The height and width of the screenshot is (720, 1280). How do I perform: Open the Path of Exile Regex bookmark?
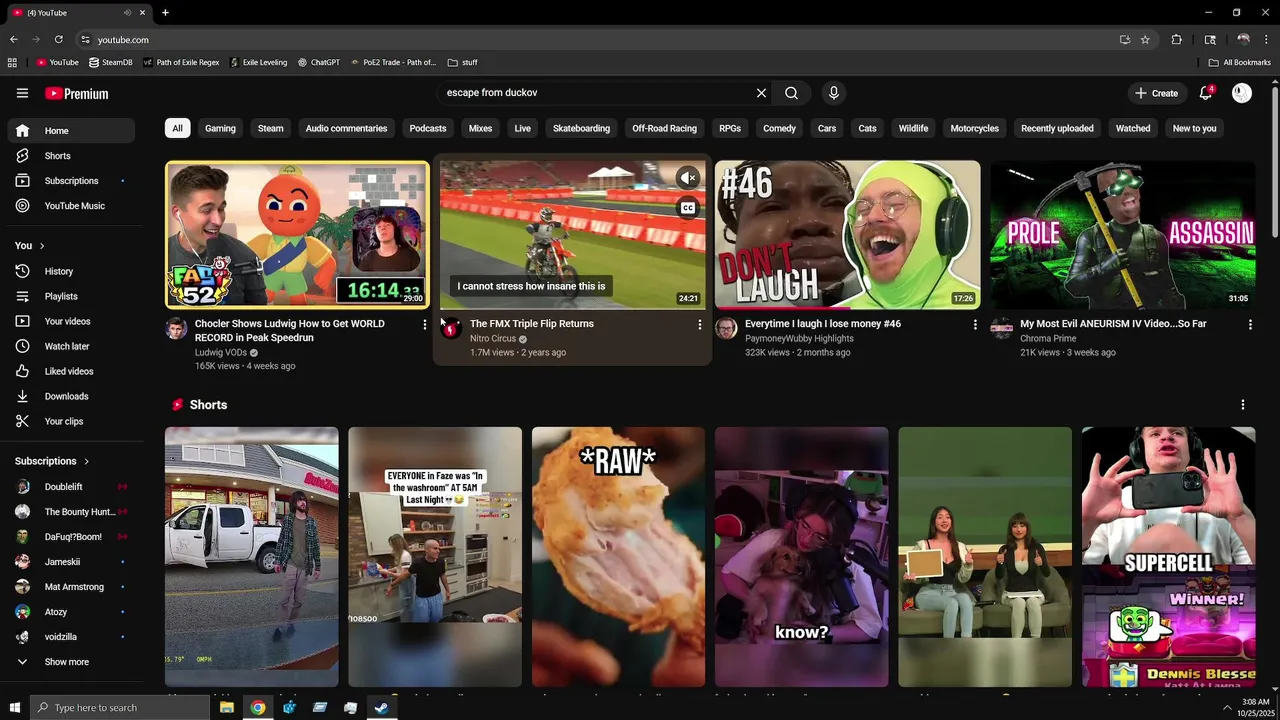tap(181, 62)
